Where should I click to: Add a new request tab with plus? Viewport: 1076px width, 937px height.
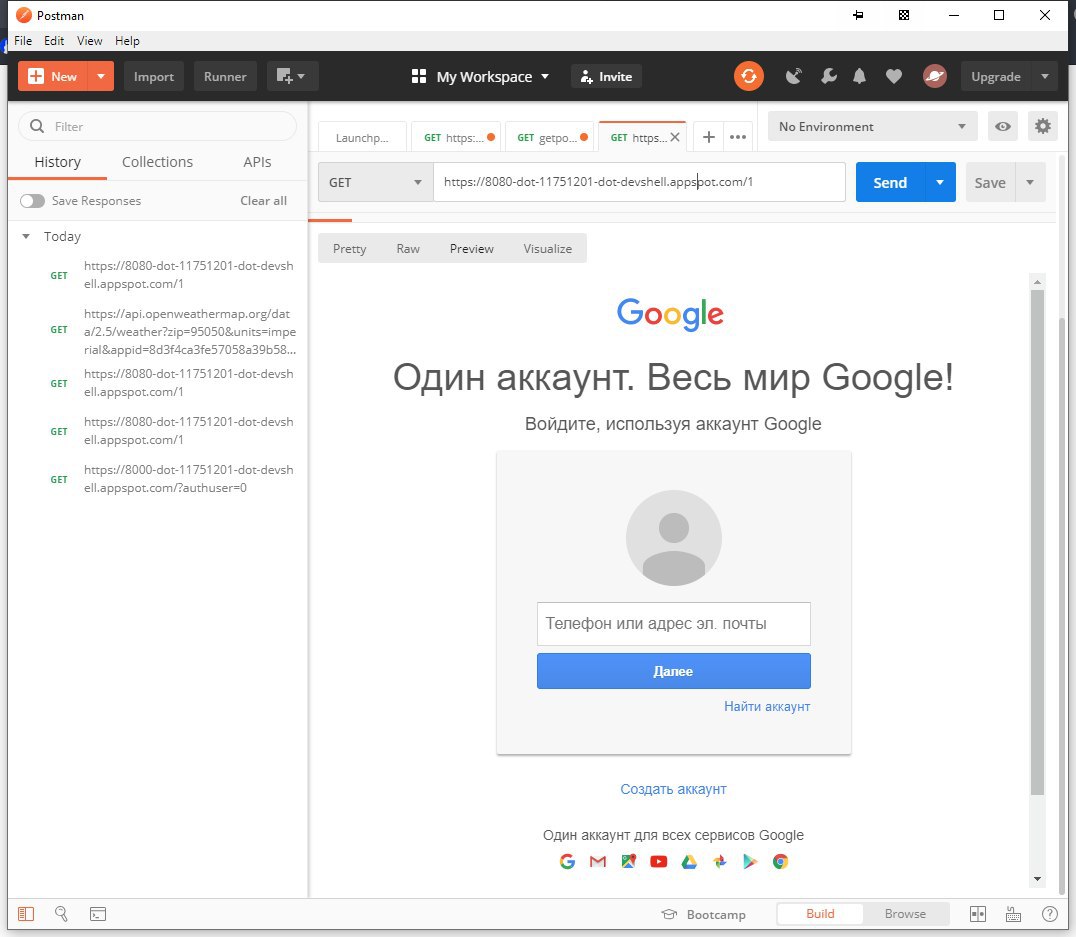pos(709,137)
